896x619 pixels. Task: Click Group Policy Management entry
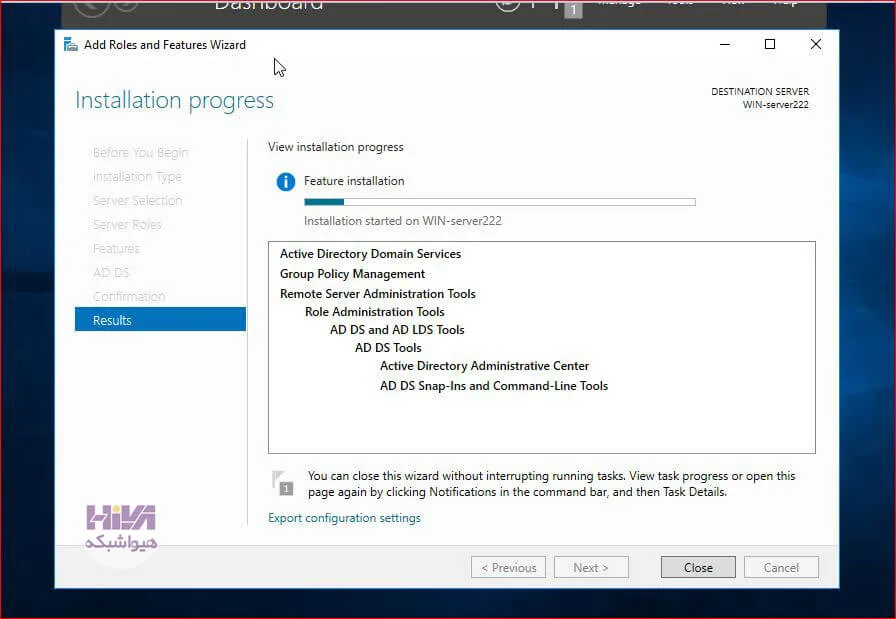tap(352, 274)
